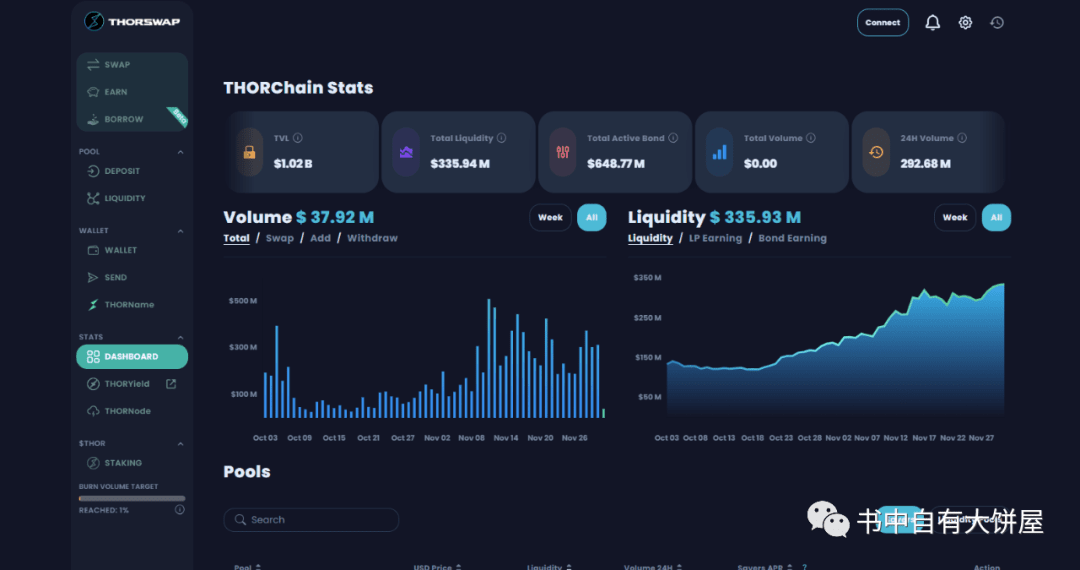Click the $1.02 B TVL value
Image resolution: width=1080 pixels, height=570 pixels.
coord(293,164)
